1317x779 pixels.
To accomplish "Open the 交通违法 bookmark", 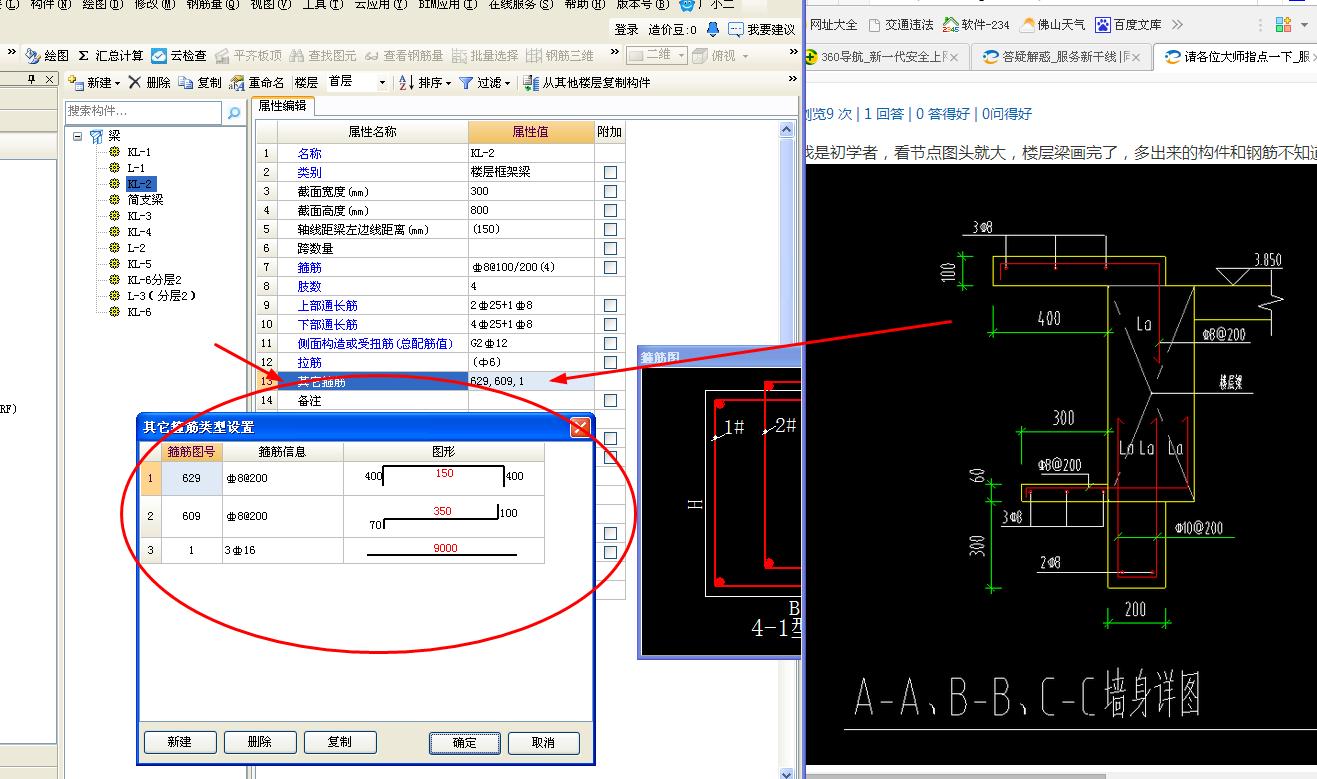I will click(x=901, y=24).
